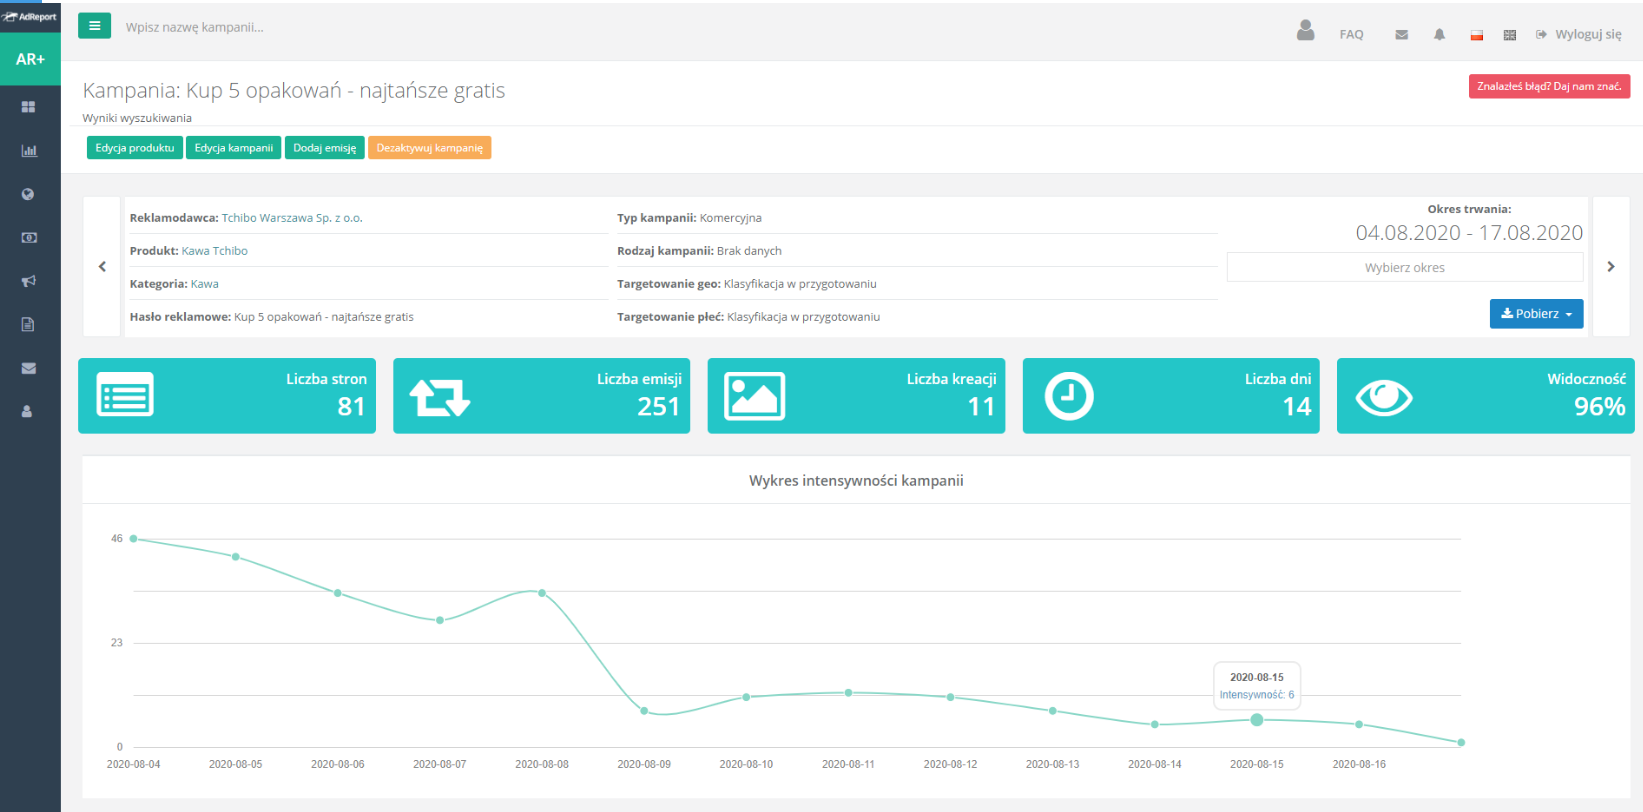Open the FAQ page
This screenshot has height=812, width=1643.
pos(1351,34)
